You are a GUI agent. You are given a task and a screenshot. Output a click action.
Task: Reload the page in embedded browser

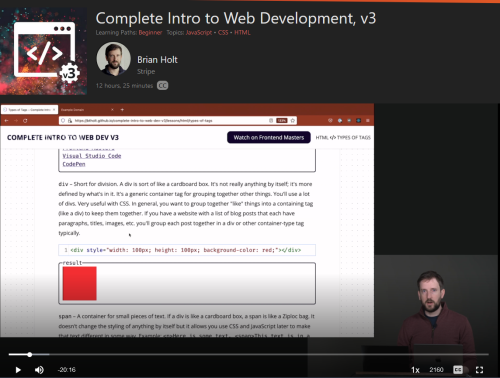pos(25,120)
